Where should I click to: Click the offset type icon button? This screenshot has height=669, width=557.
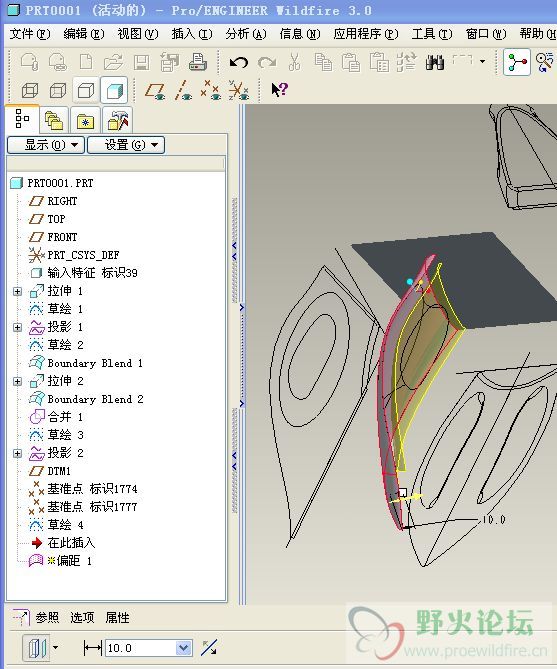tap(36, 648)
